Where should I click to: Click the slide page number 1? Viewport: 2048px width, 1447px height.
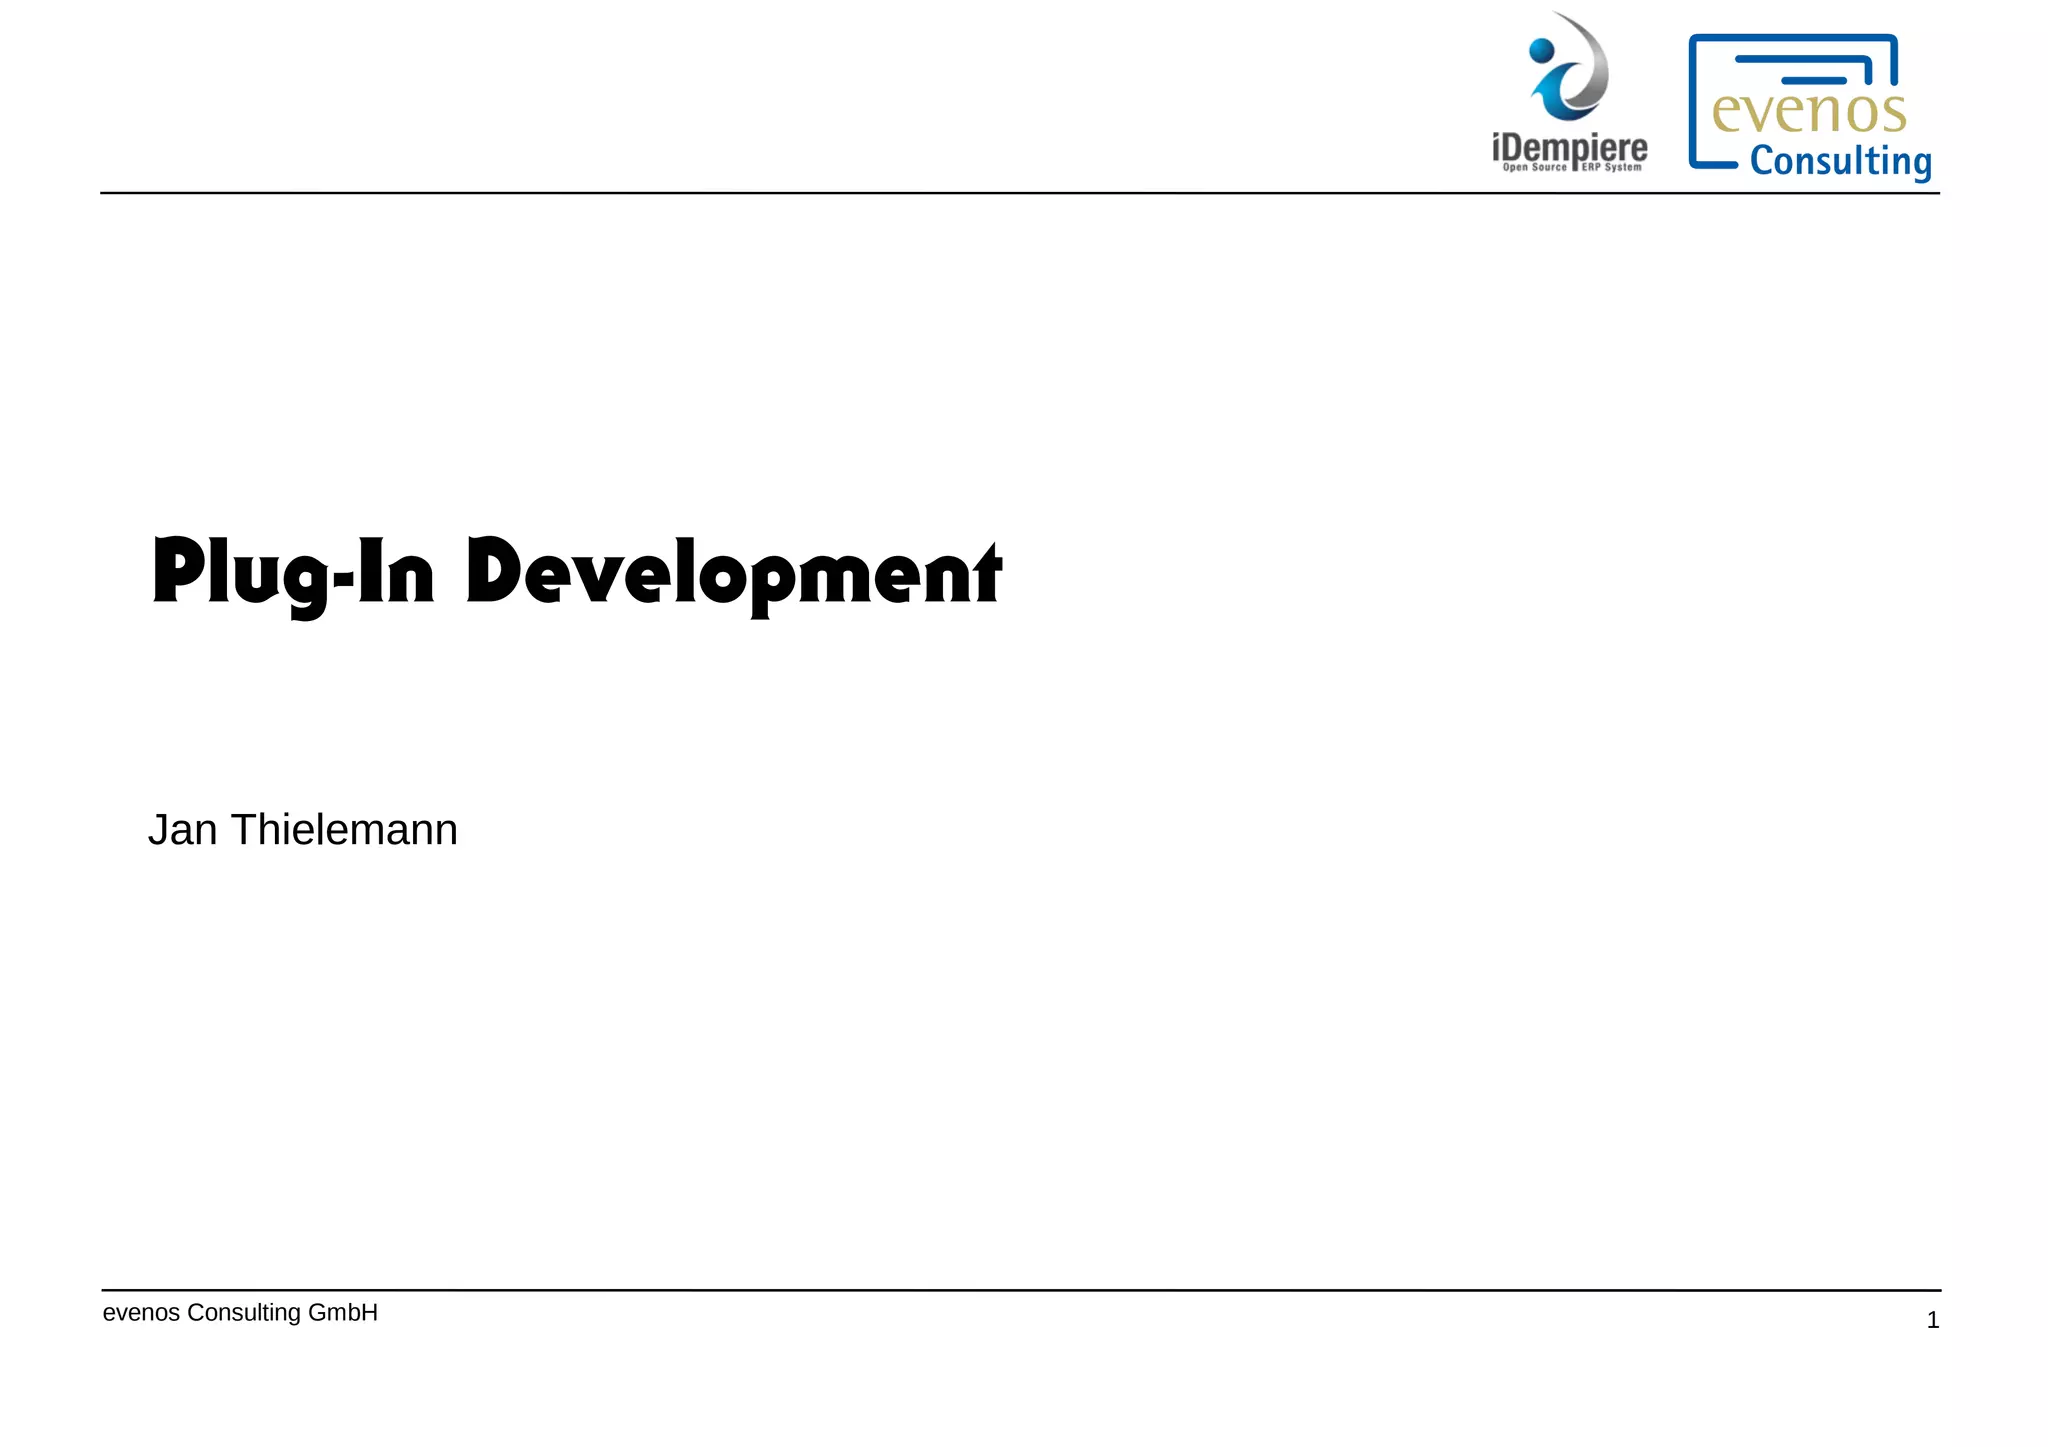pos(1932,1320)
